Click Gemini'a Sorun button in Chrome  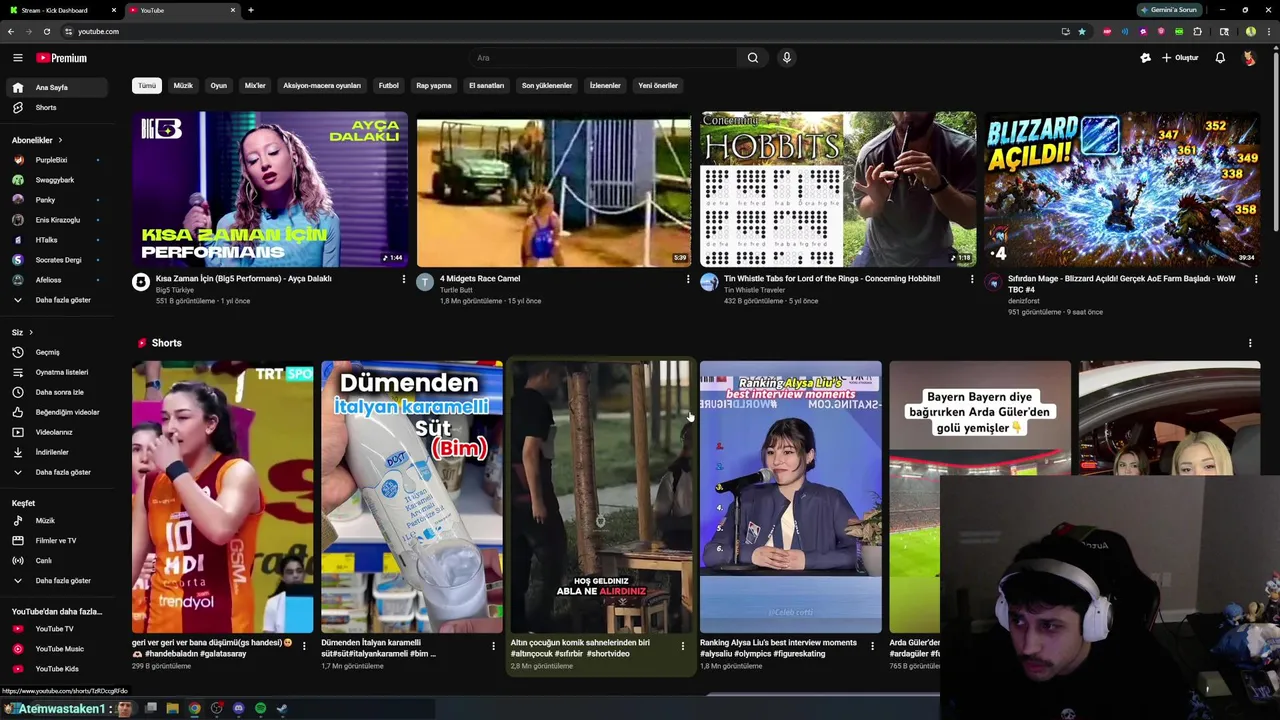(1168, 10)
